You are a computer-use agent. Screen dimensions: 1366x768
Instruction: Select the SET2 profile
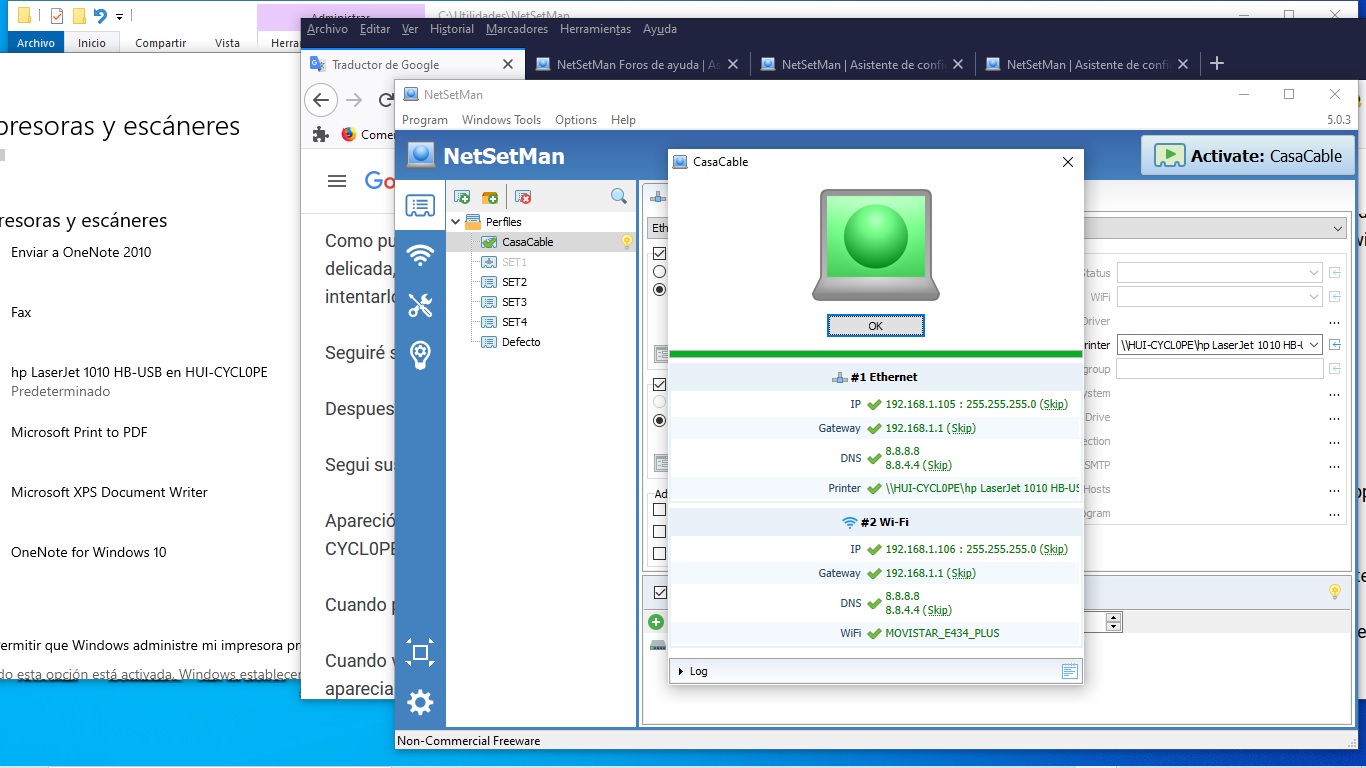514,282
